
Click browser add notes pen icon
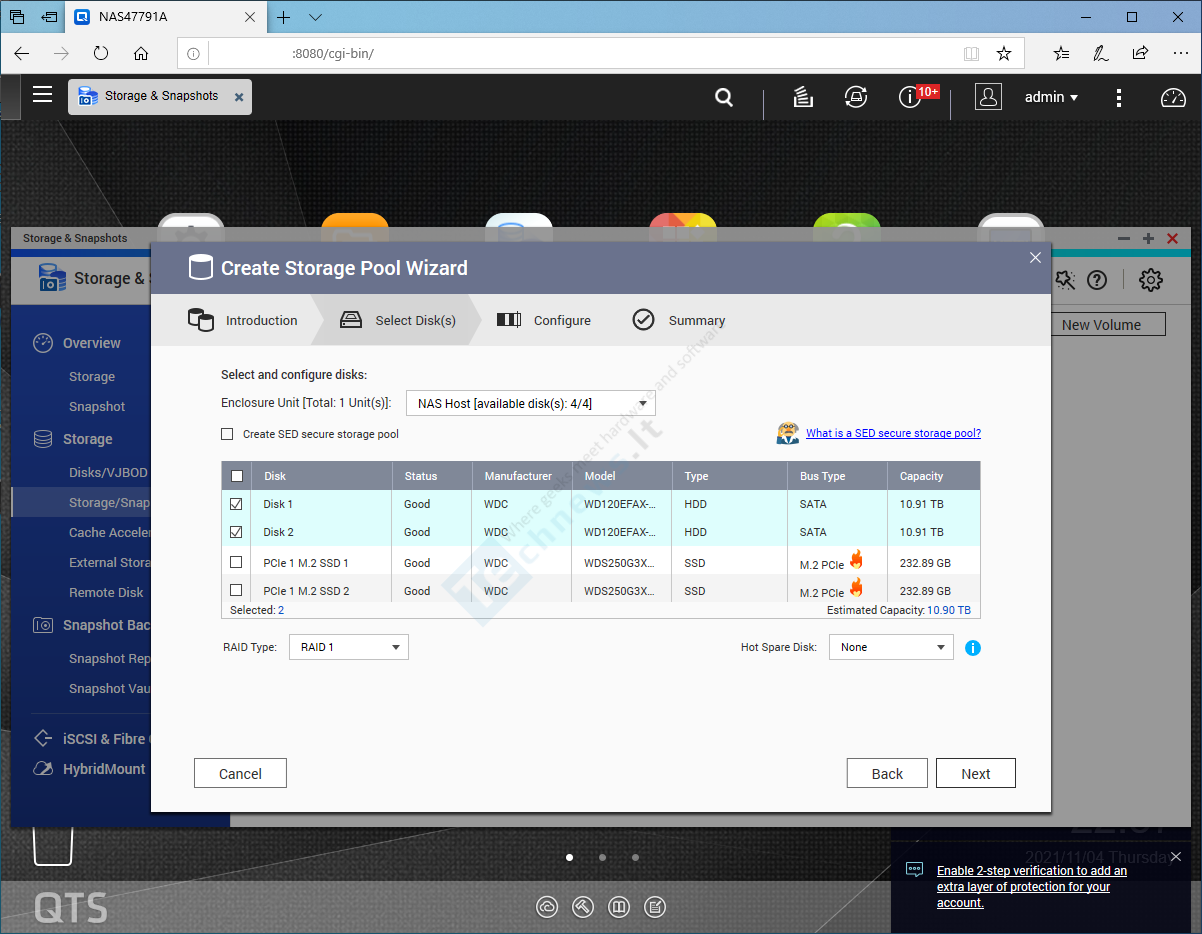(x=1101, y=53)
